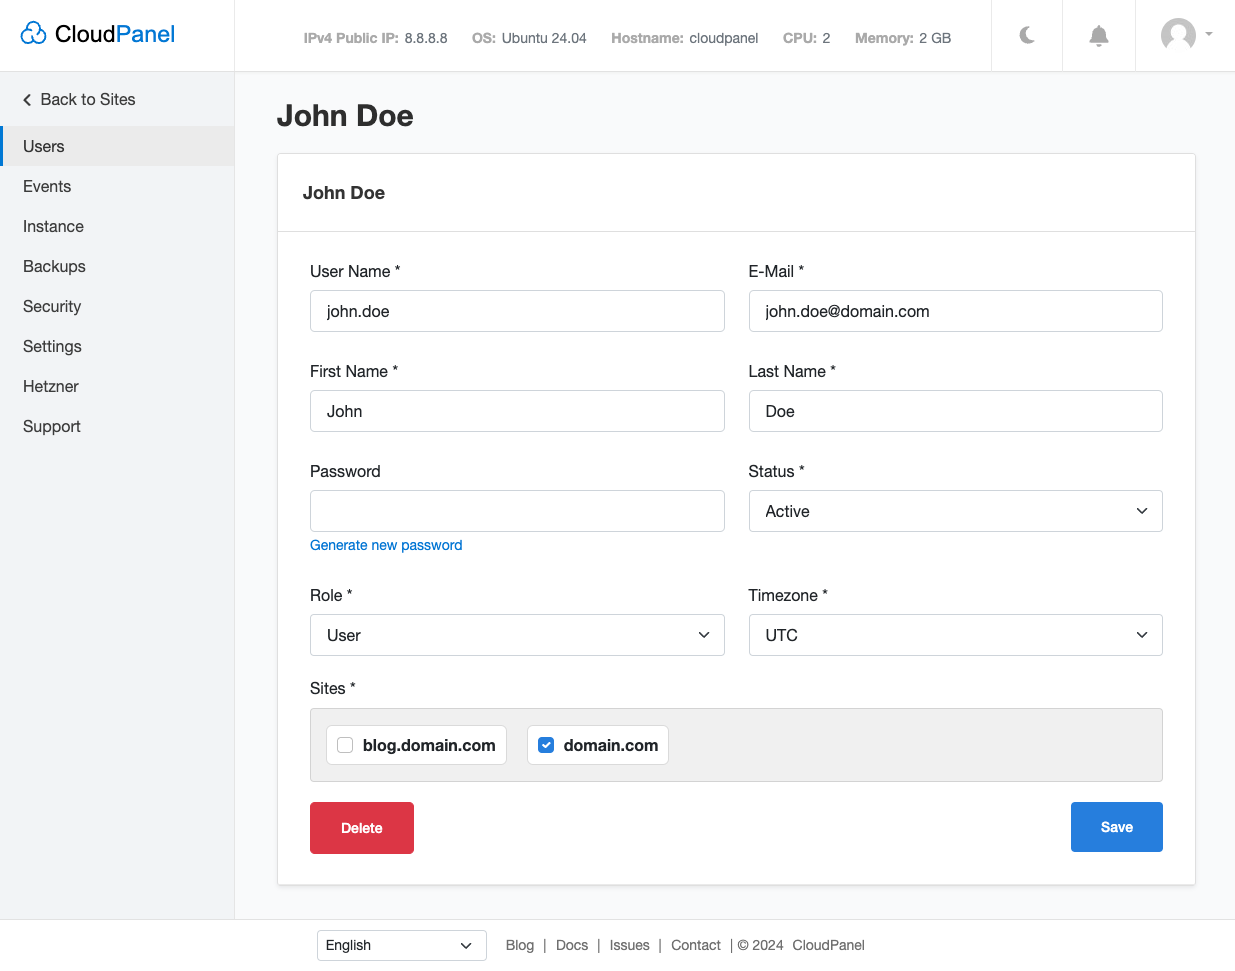Uncheck the domain.com site checkbox
1235x971 pixels.
[x=546, y=745]
